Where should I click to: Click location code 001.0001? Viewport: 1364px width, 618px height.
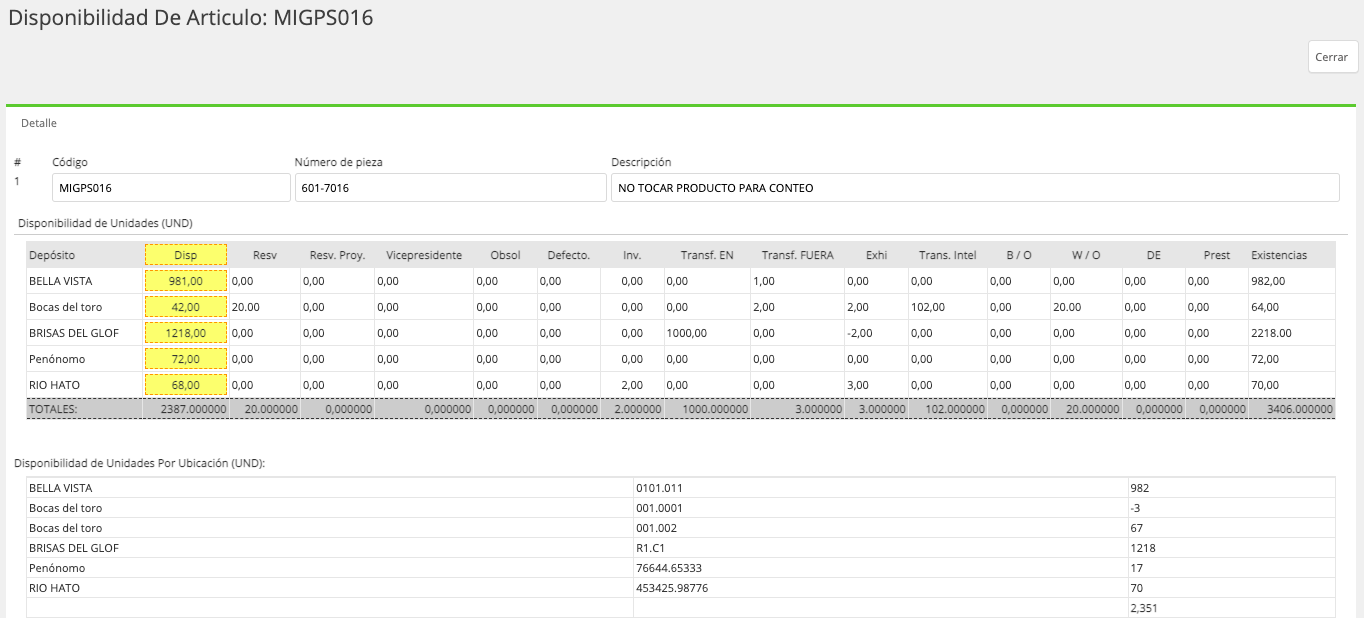(659, 508)
